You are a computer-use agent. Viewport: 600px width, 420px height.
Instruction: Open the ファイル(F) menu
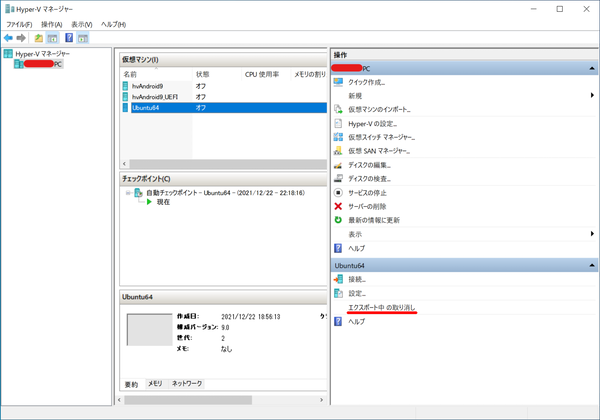pyautogui.click(x=19, y=24)
